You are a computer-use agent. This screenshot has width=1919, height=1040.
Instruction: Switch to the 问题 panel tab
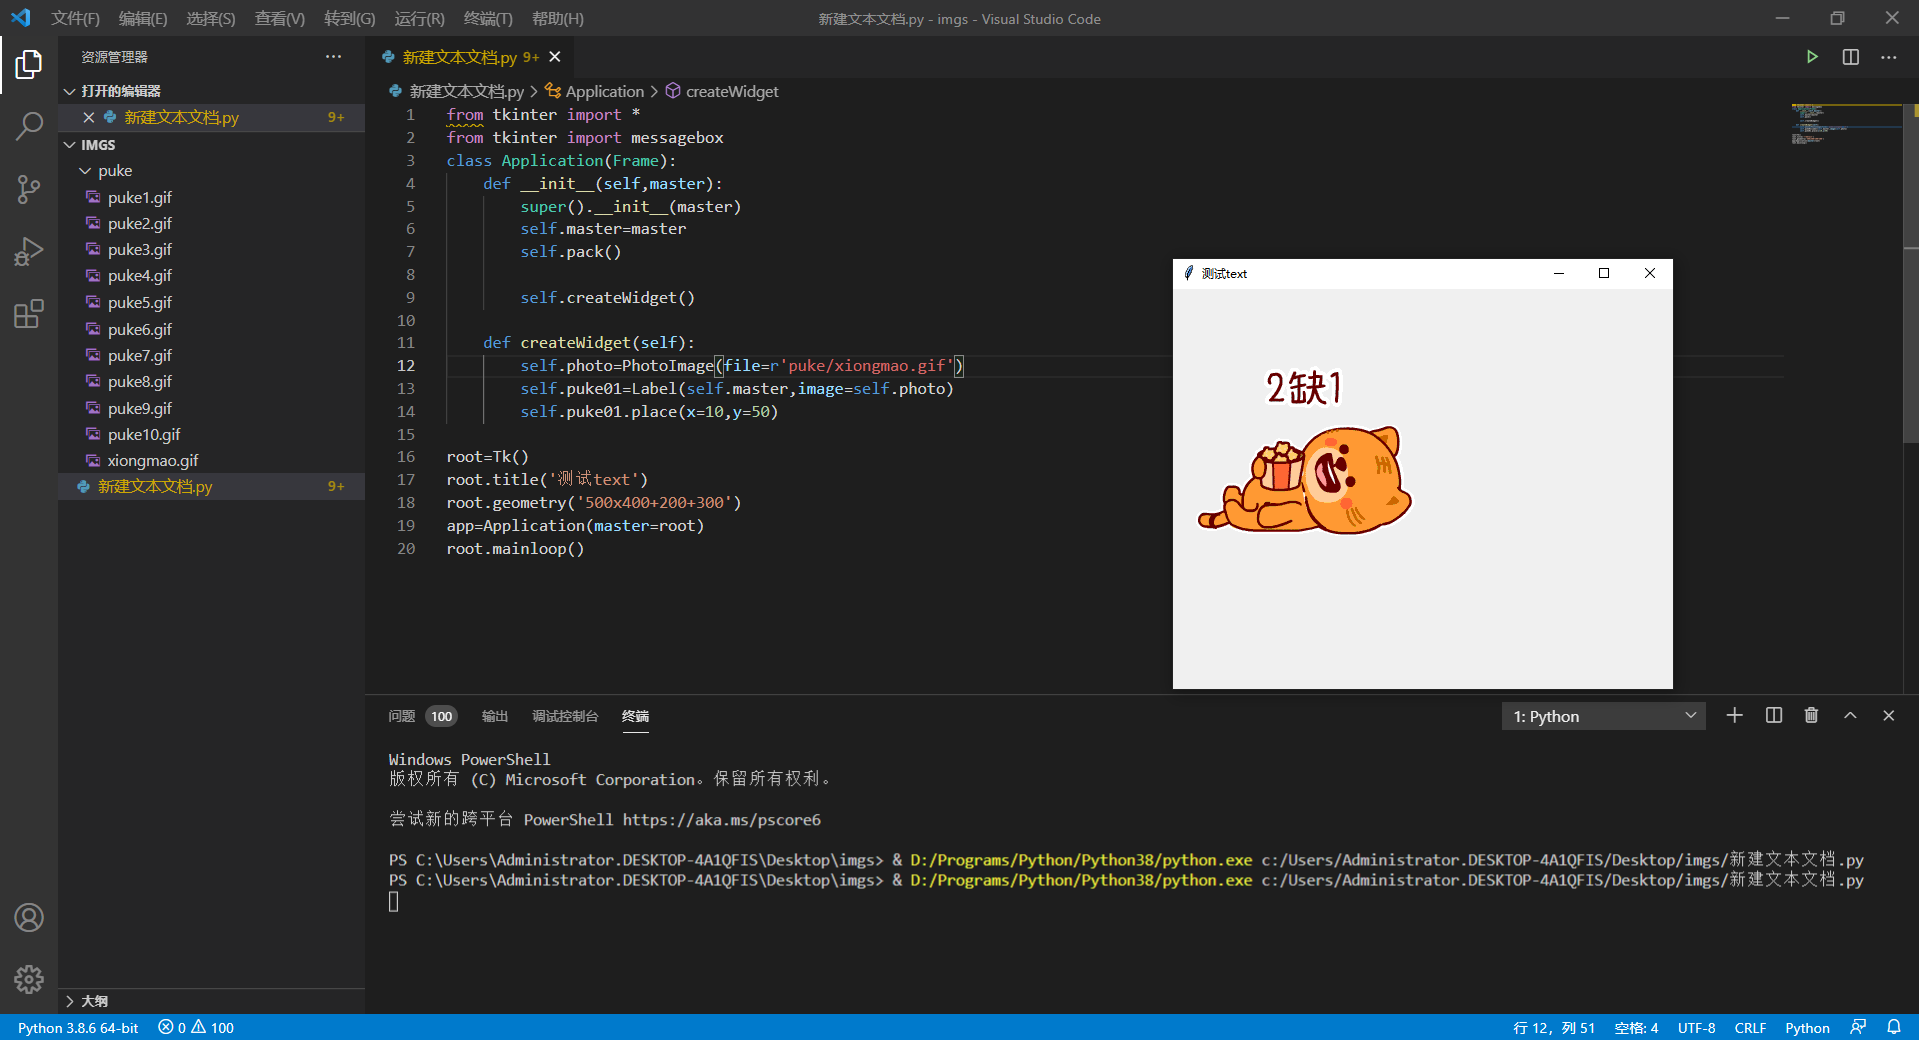(x=402, y=716)
